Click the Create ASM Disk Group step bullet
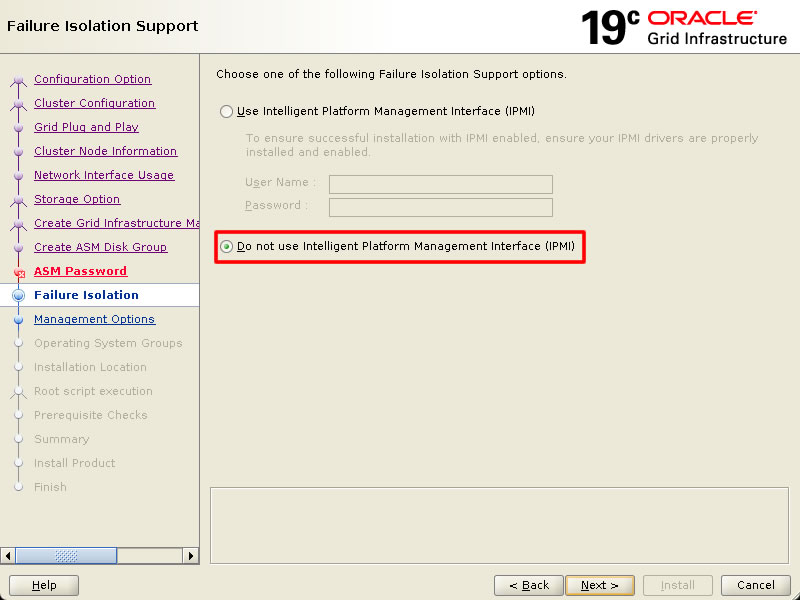Screen dimensions: 800x600 (18, 247)
